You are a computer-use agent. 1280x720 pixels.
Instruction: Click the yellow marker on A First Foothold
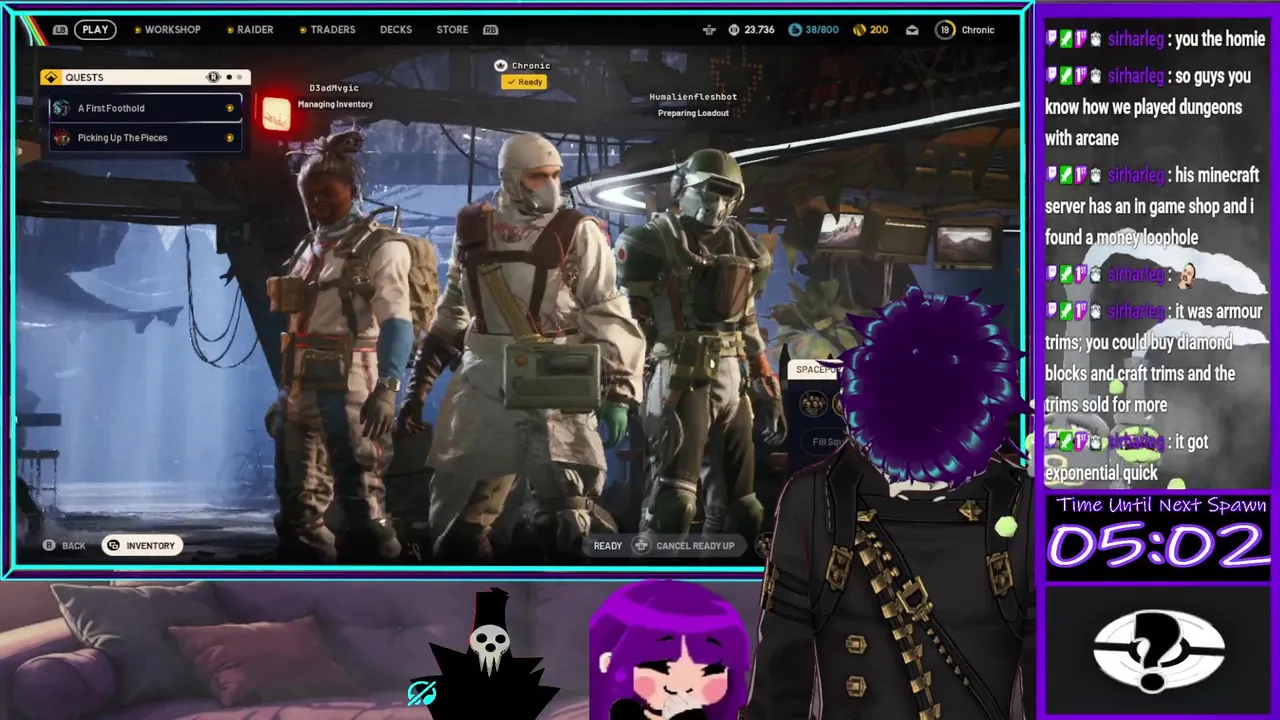[230, 108]
